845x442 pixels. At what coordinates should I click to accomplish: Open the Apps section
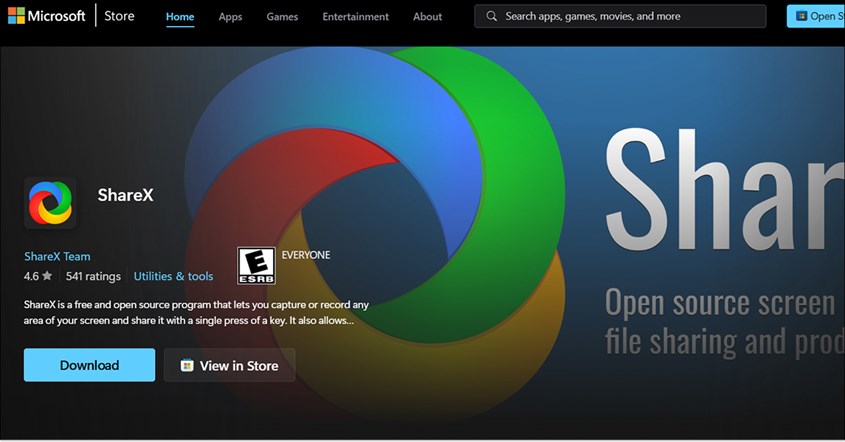(x=230, y=16)
